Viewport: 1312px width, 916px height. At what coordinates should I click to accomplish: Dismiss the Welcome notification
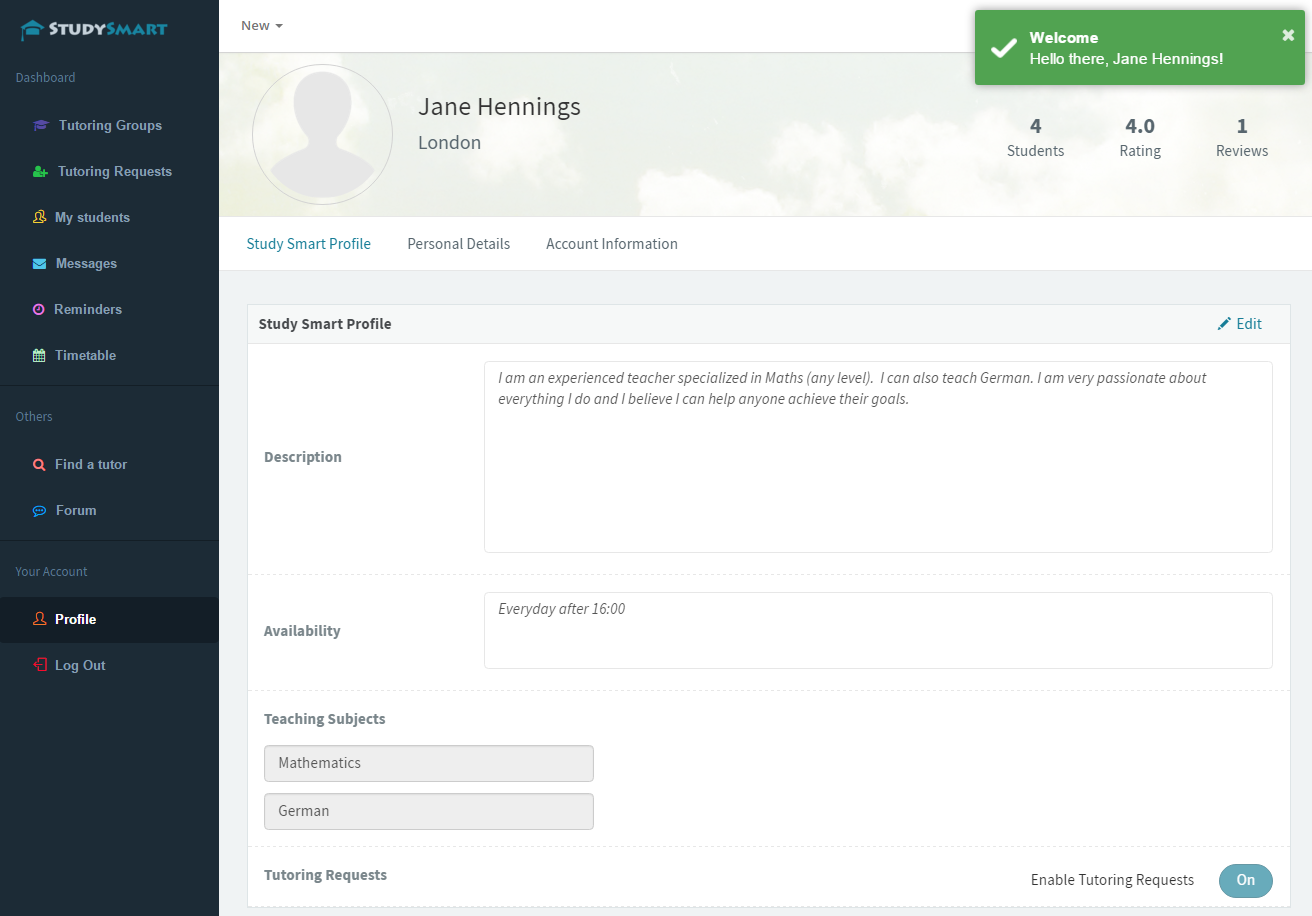pos(1288,35)
